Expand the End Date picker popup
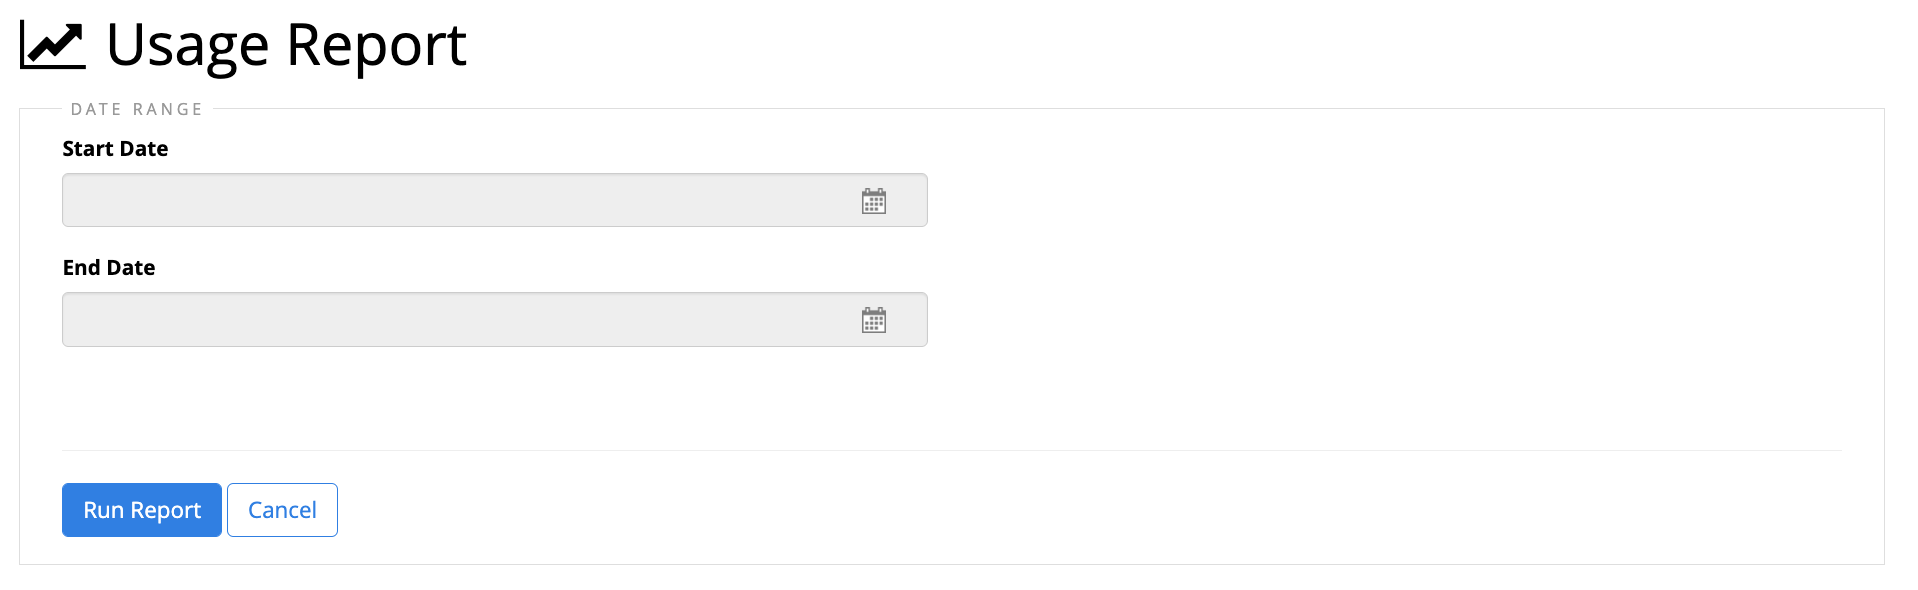The image size is (1918, 590). coord(874,320)
